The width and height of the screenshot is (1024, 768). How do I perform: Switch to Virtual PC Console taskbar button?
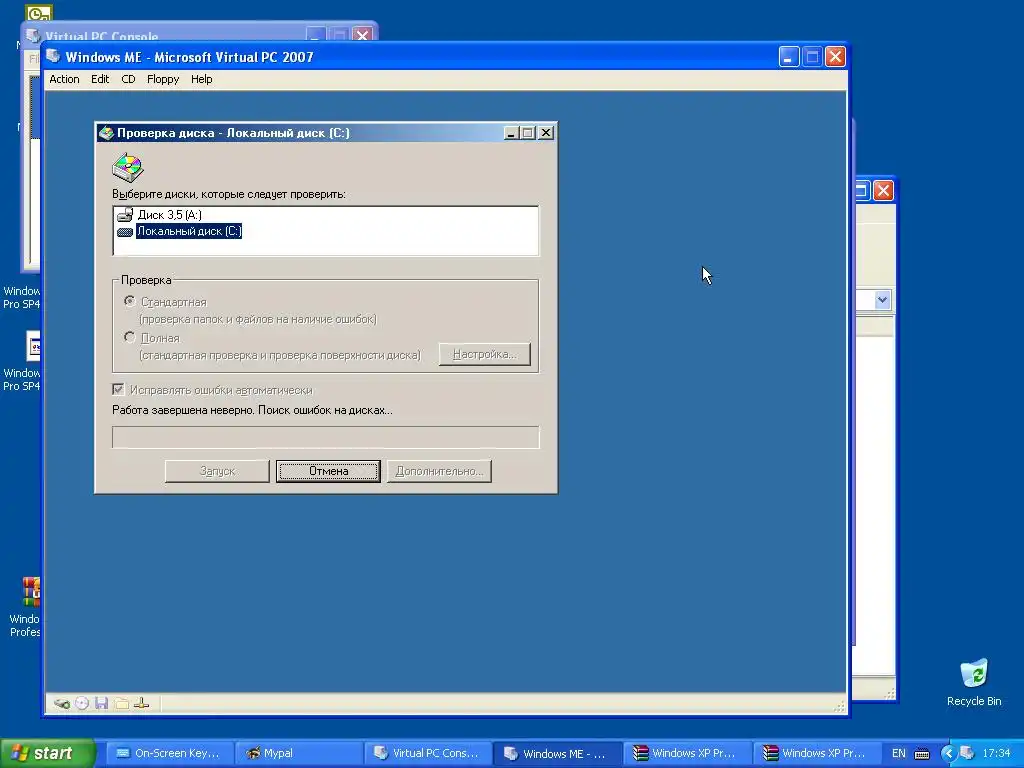point(426,753)
